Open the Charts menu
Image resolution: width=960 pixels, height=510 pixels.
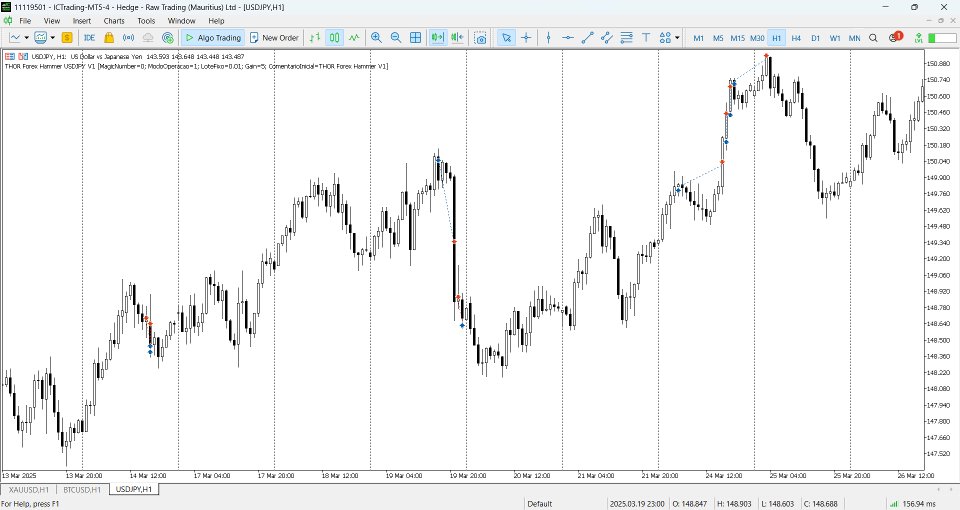(114, 20)
